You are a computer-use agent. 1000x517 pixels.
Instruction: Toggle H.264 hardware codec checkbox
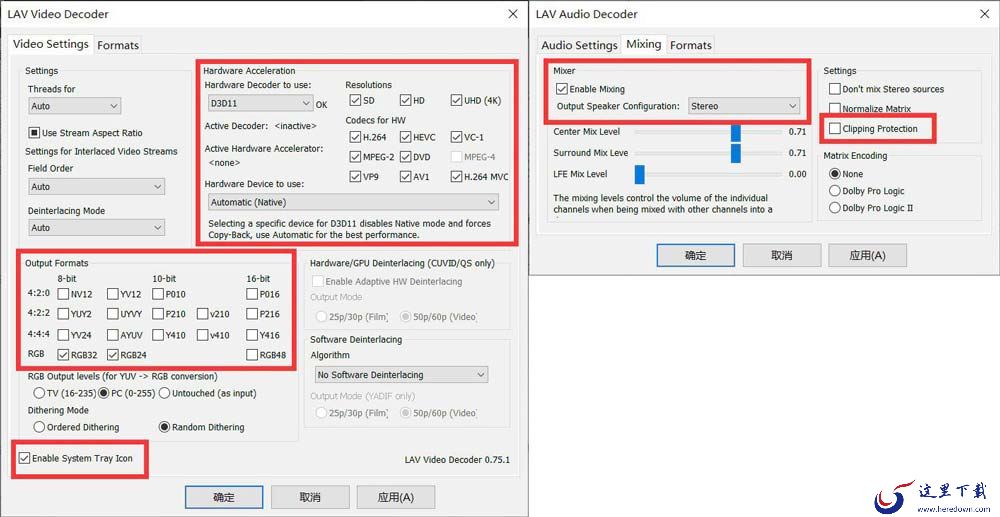[355, 137]
